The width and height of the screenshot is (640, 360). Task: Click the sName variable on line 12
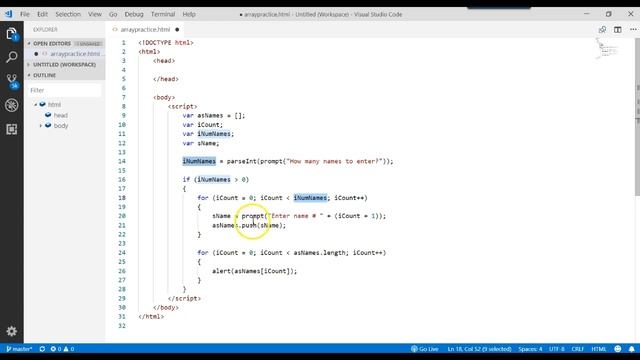(208, 143)
